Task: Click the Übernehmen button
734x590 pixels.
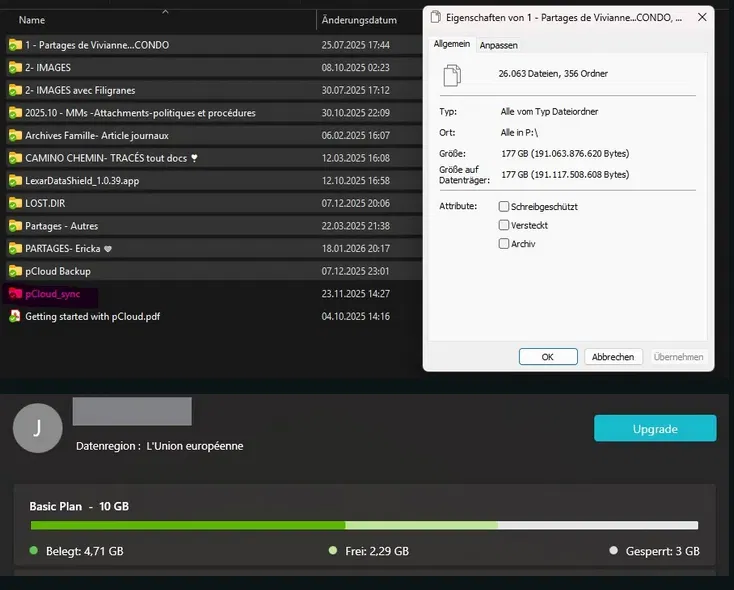Action: click(678, 357)
